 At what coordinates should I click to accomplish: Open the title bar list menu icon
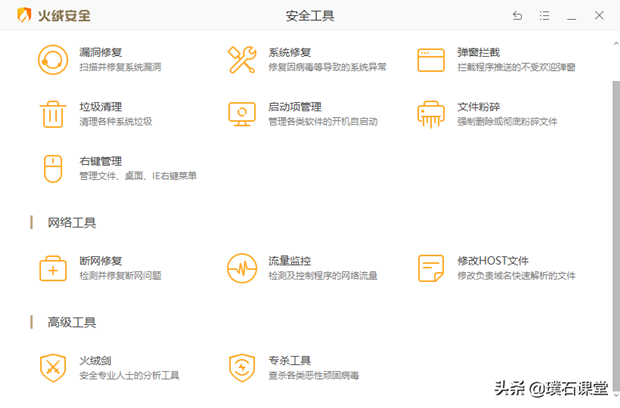(x=544, y=15)
